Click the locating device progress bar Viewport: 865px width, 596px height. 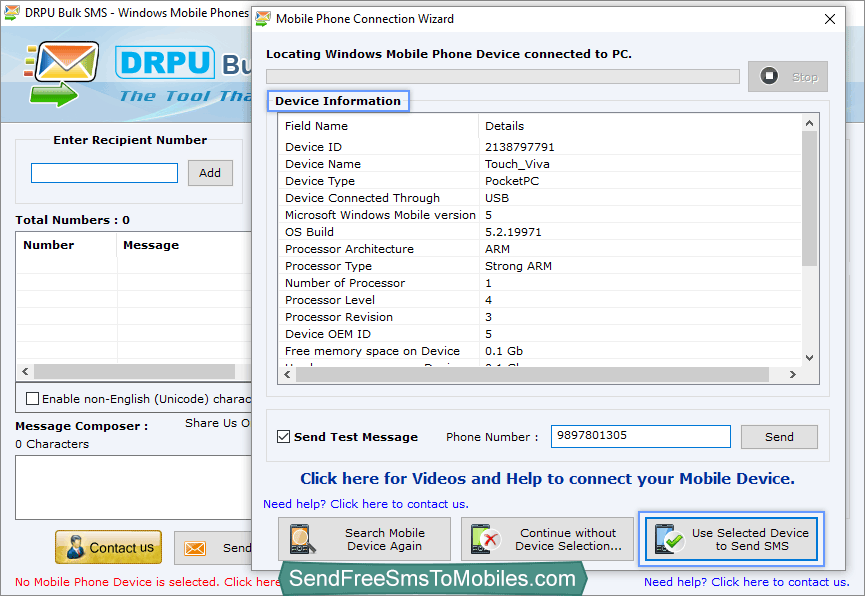tap(503, 76)
